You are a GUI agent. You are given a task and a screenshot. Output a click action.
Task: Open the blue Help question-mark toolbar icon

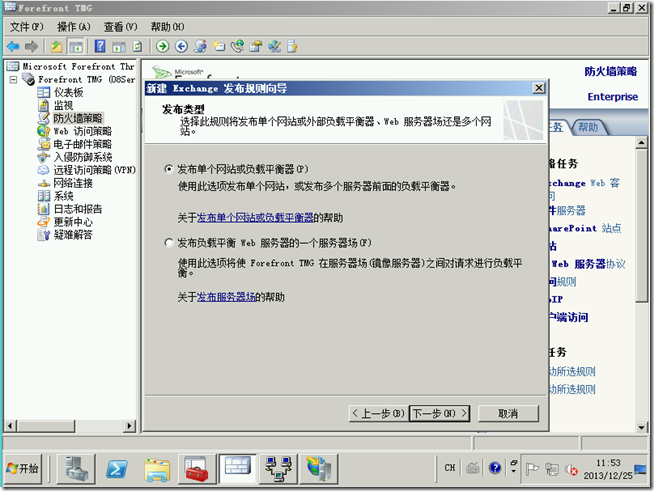100,46
